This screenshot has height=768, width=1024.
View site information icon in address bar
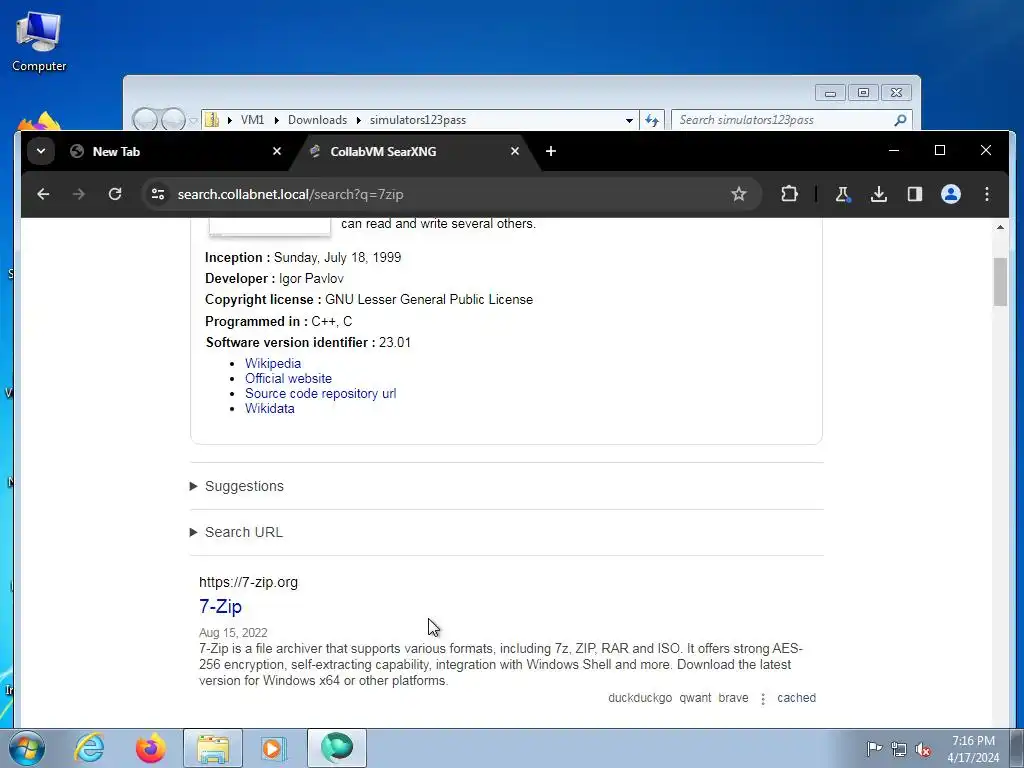[158, 194]
